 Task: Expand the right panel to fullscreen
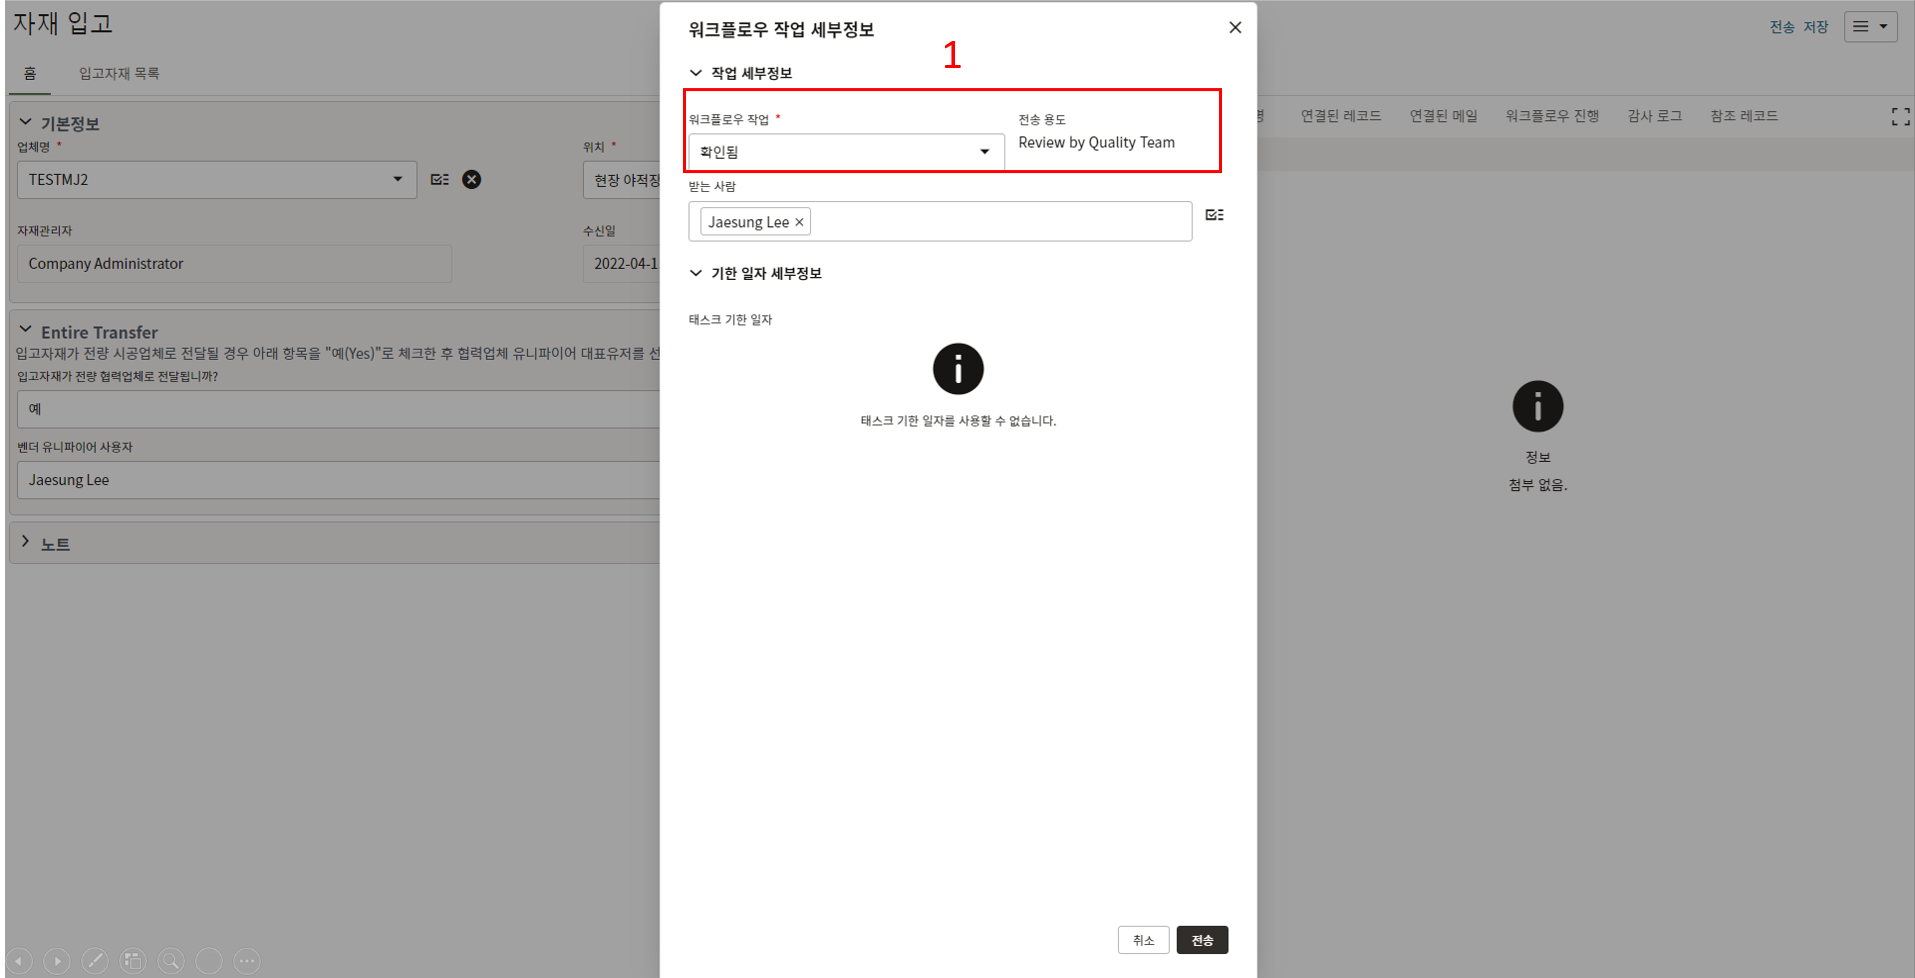point(1900,117)
